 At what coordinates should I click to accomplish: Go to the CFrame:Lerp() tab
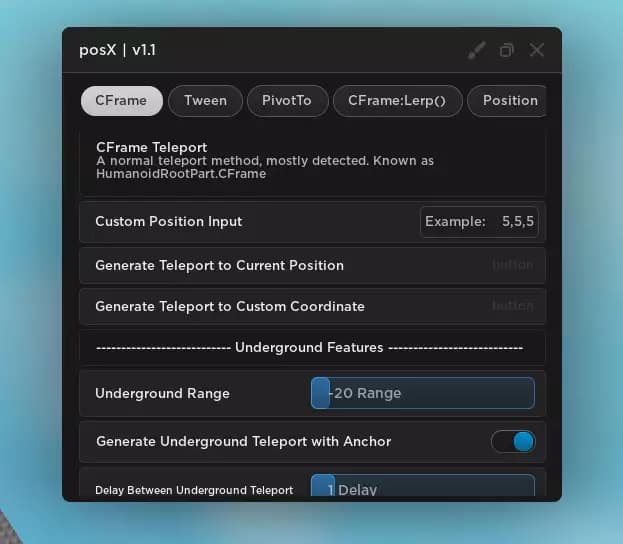(x=398, y=100)
